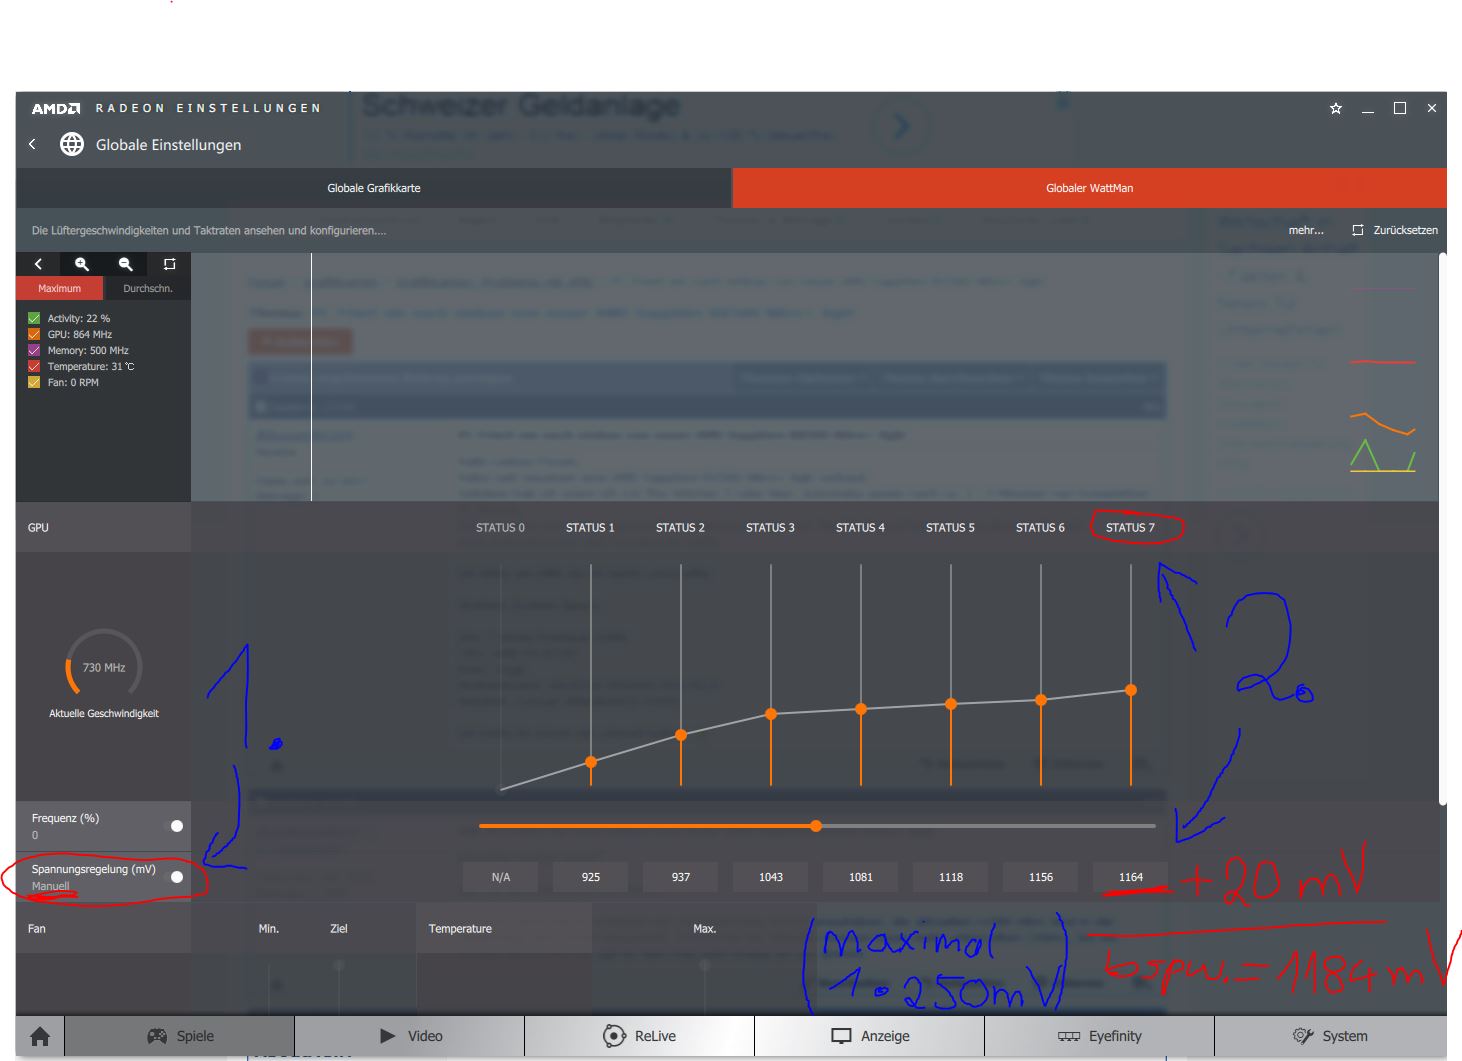
Task: Open the Anzeige display section
Action: click(870, 1036)
